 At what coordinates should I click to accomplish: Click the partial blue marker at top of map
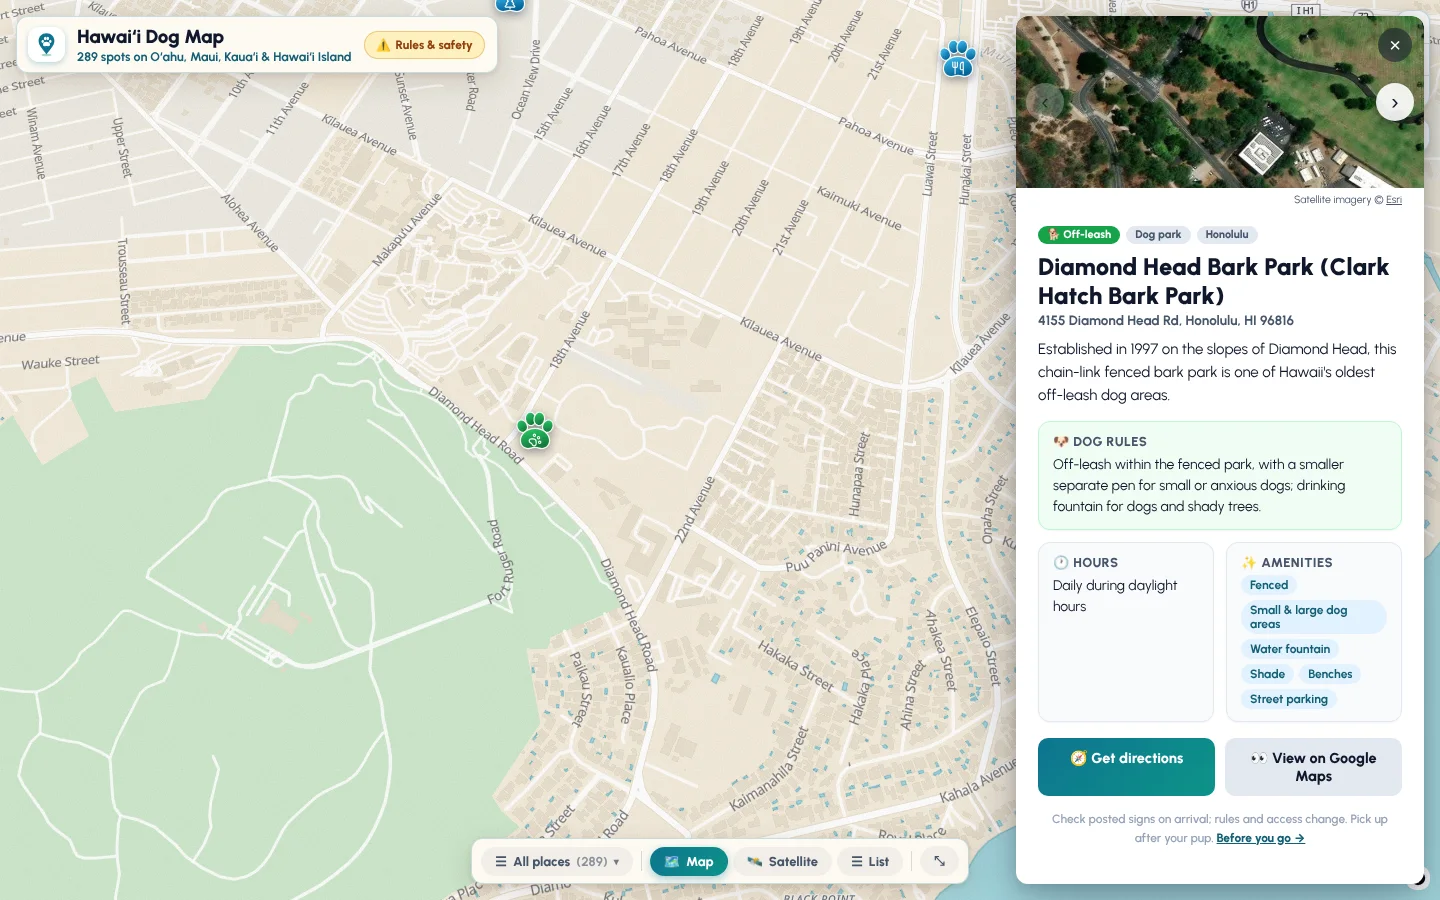point(510,4)
